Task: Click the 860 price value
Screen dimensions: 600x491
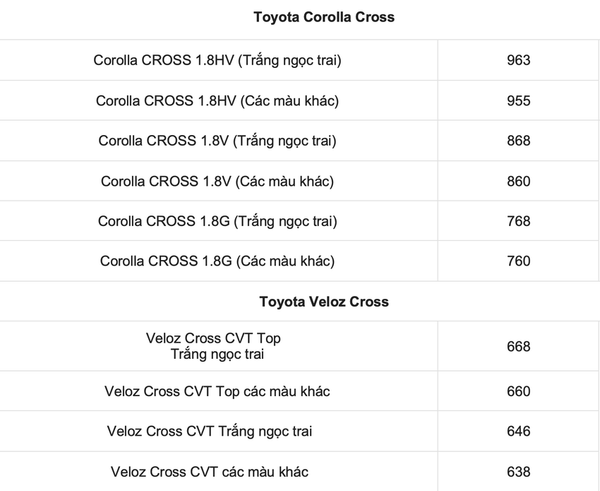Action: pos(518,181)
